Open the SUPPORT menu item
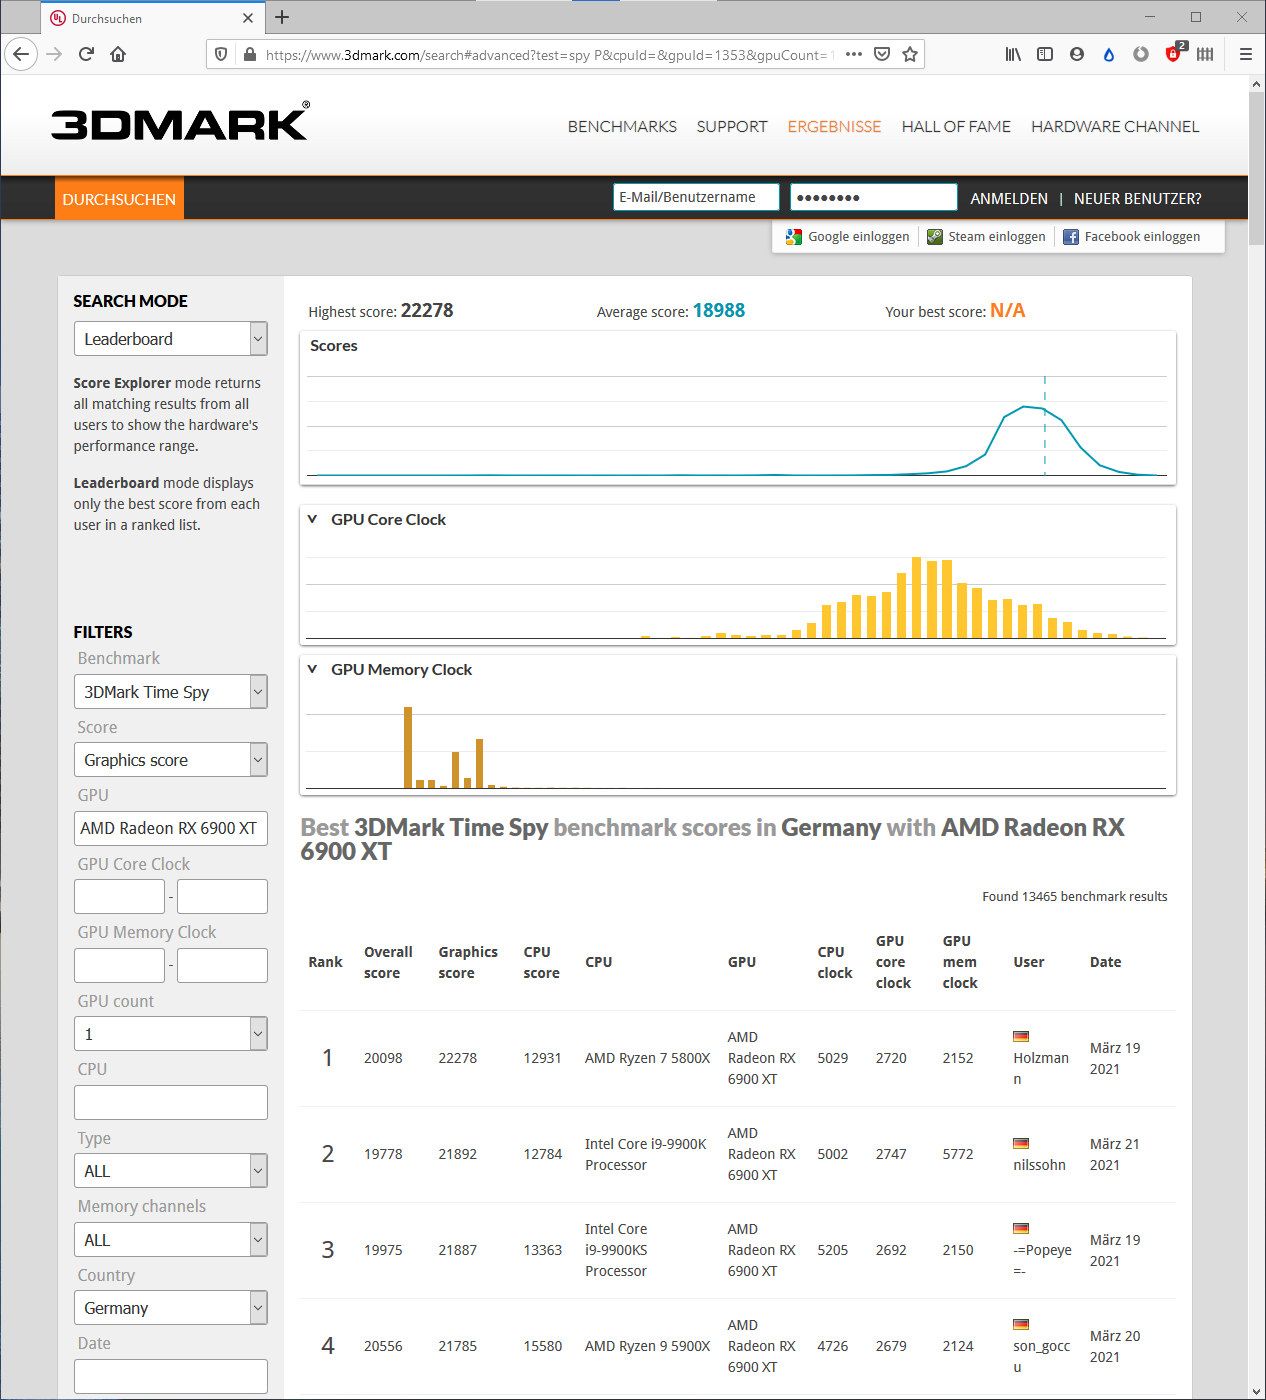The image size is (1266, 1400). [732, 127]
